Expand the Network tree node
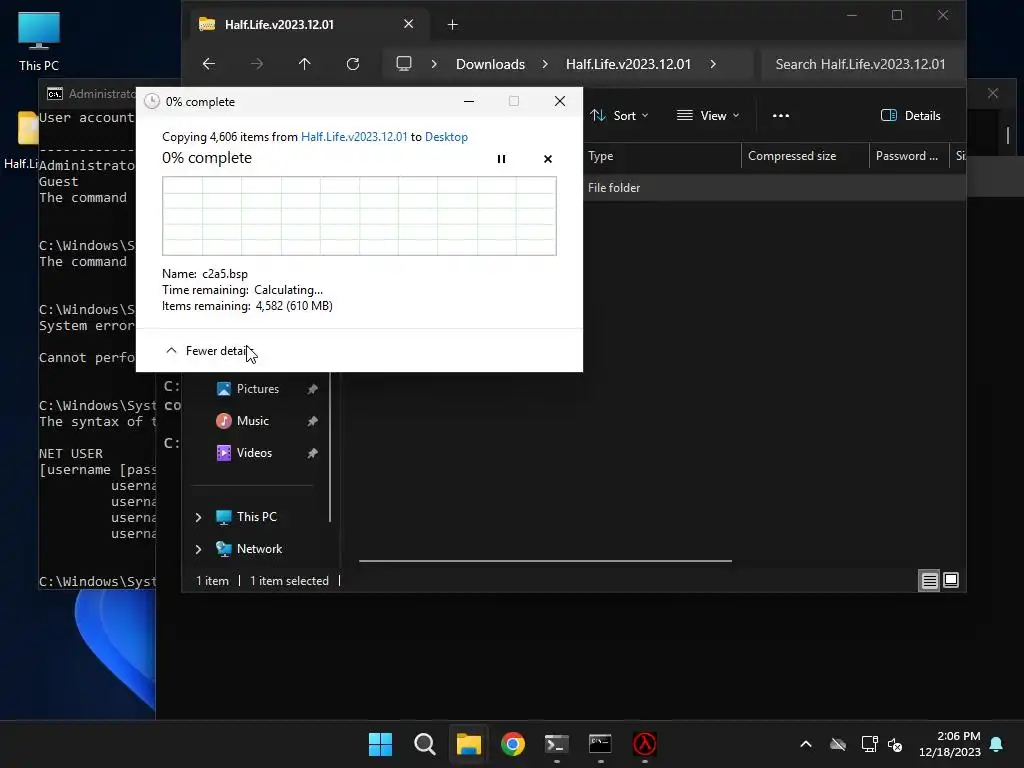This screenshot has height=768, width=1024. 199,549
